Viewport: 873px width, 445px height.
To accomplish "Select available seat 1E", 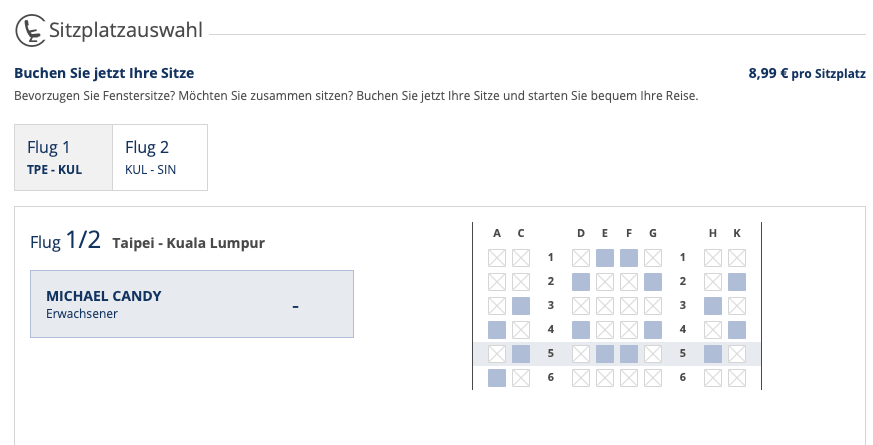I will tap(605, 258).
